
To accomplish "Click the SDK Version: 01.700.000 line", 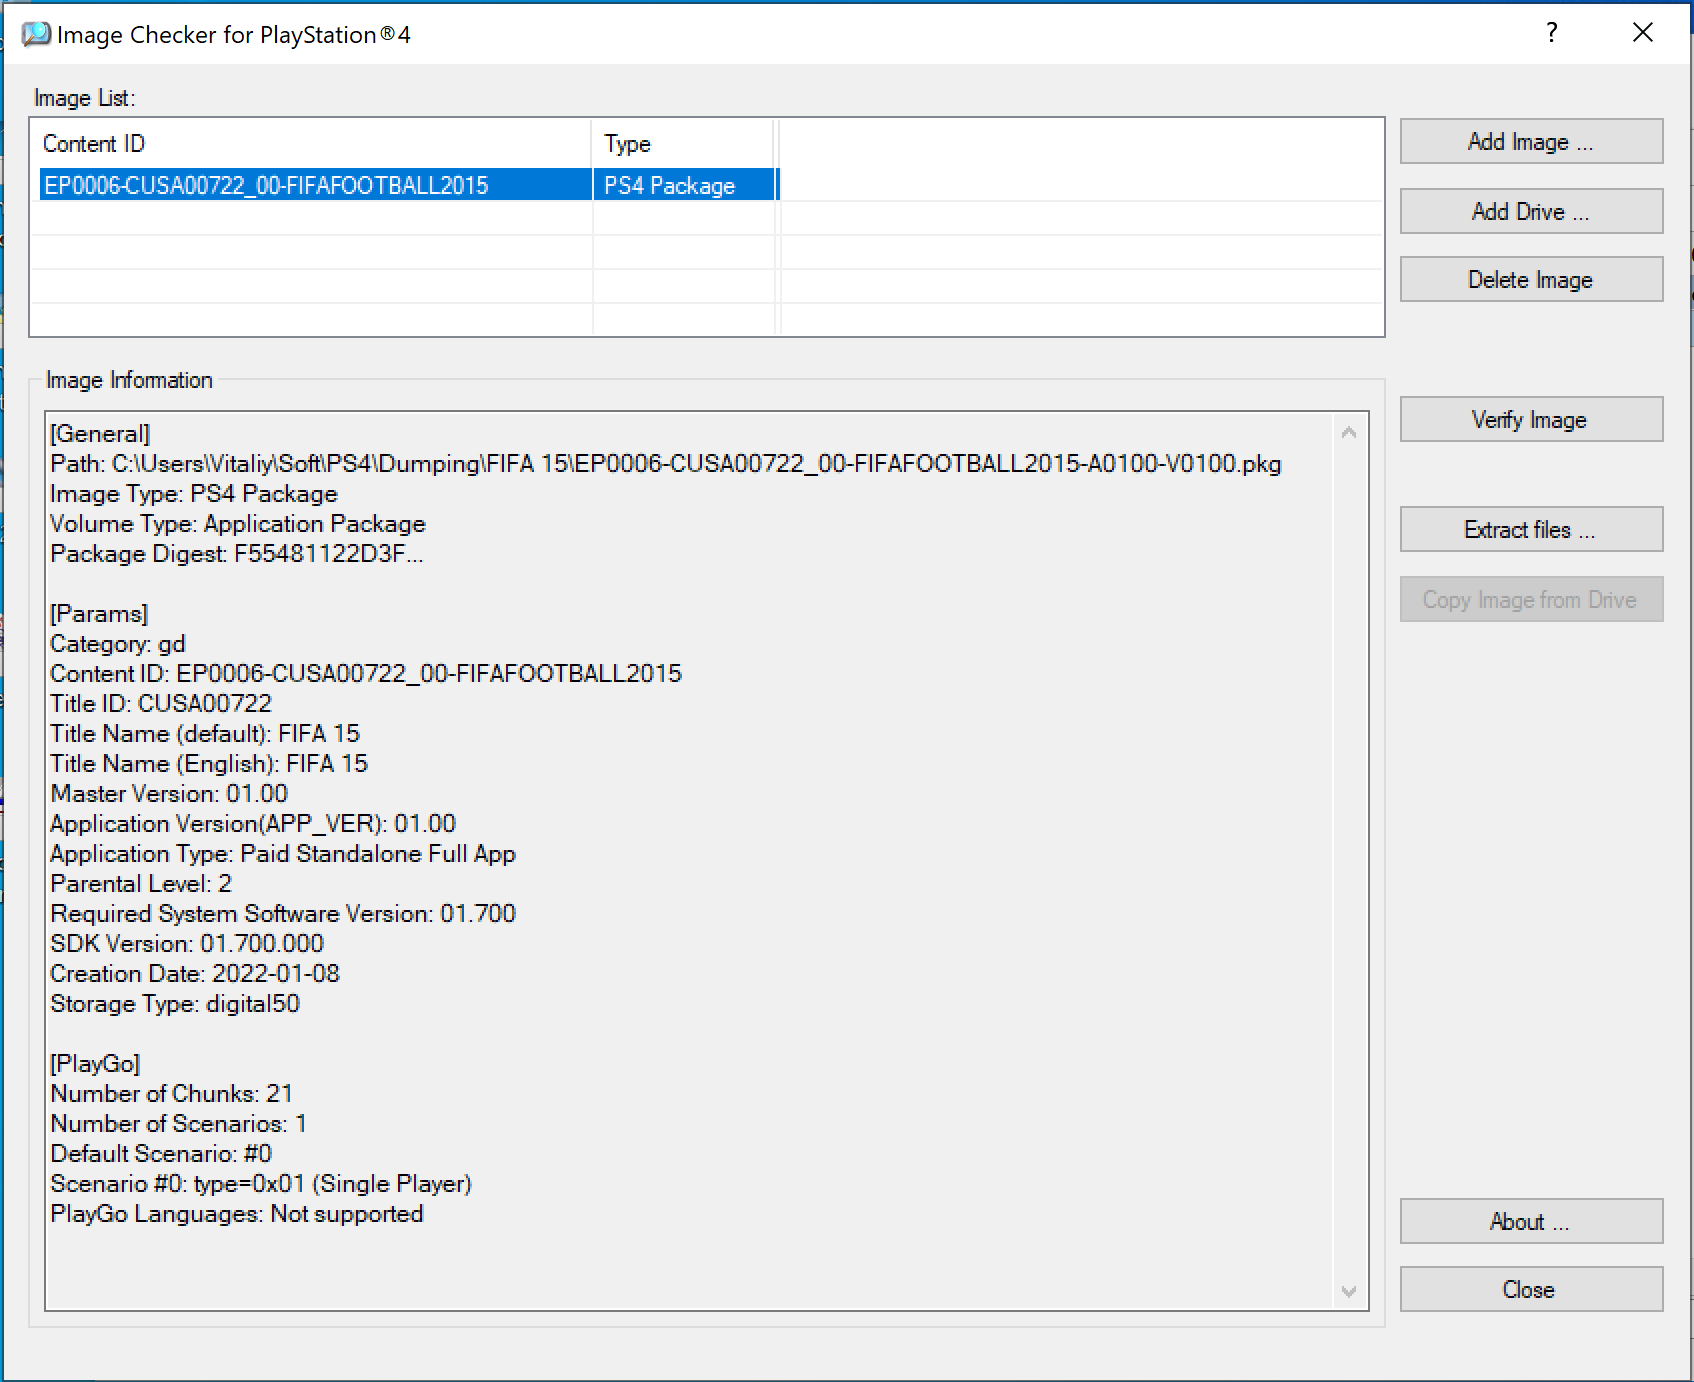I will pyautogui.click(x=187, y=944).
